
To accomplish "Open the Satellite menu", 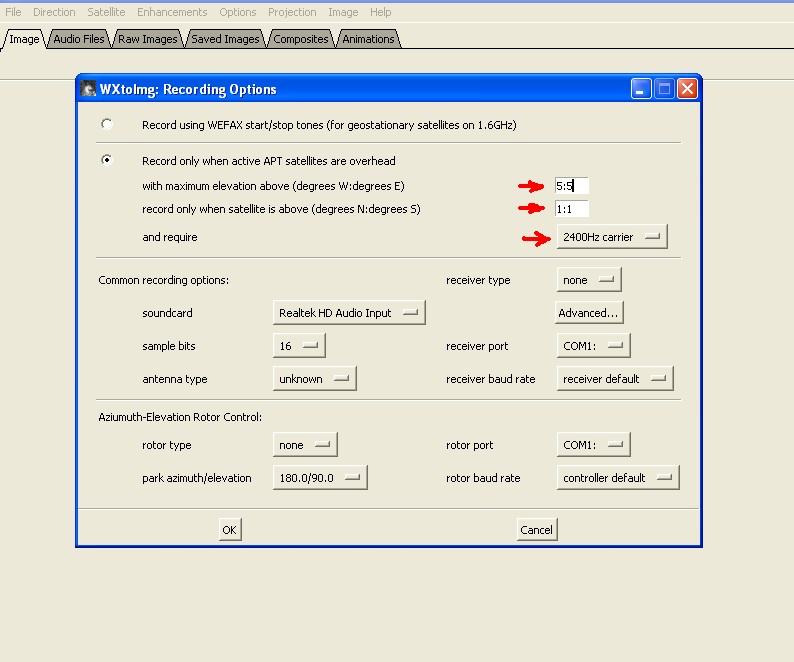I will pyautogui.click(x=106, y=12).
